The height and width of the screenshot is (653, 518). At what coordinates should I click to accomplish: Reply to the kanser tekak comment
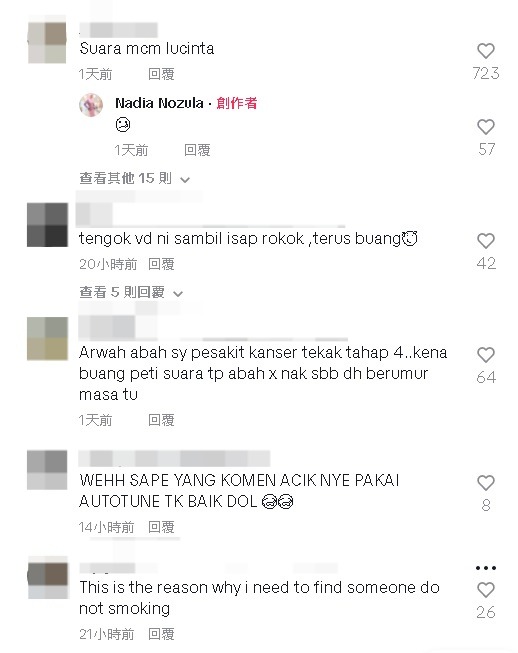pos(161,420)
